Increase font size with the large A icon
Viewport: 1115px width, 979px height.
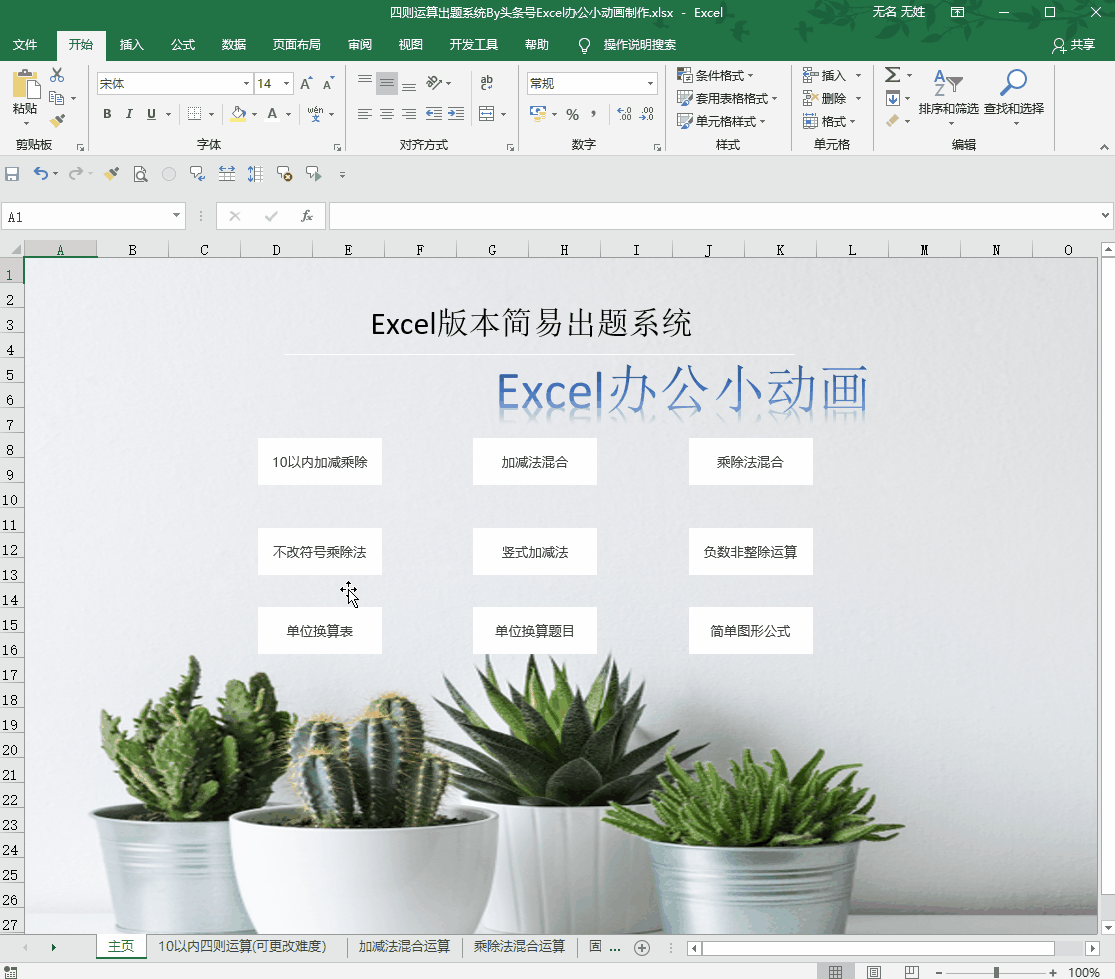point(306,84)
